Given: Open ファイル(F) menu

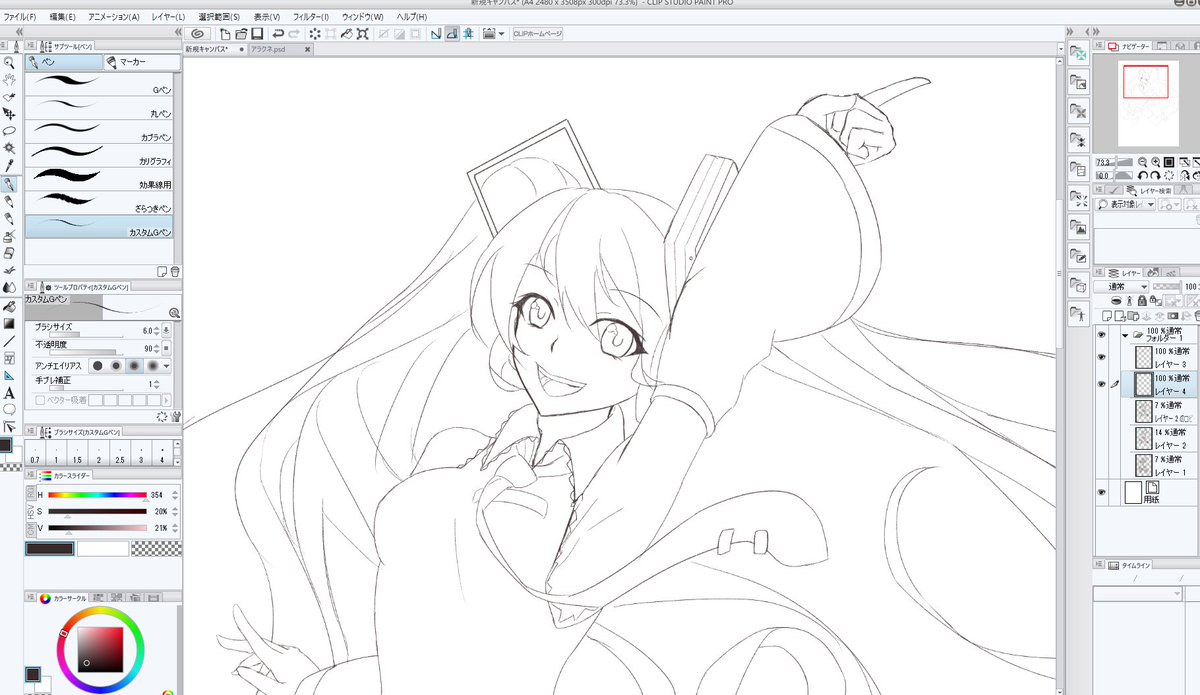Looking at the screenshot, I should 20,17.
